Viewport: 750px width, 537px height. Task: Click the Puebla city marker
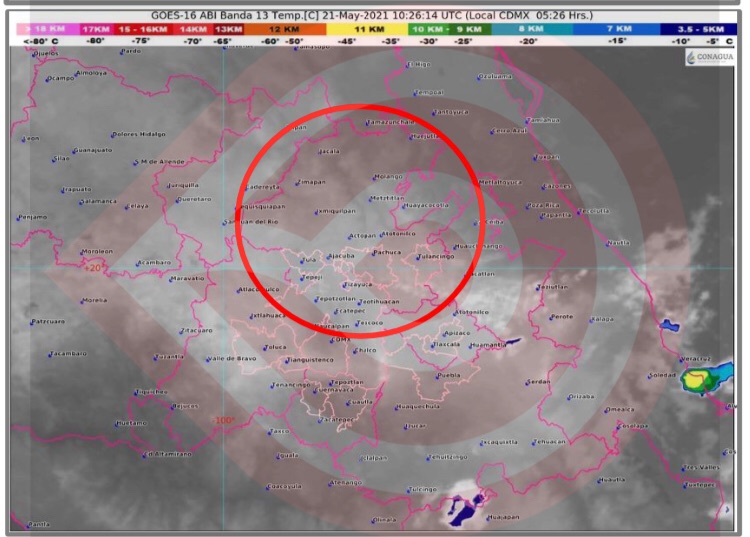point(436,376)
